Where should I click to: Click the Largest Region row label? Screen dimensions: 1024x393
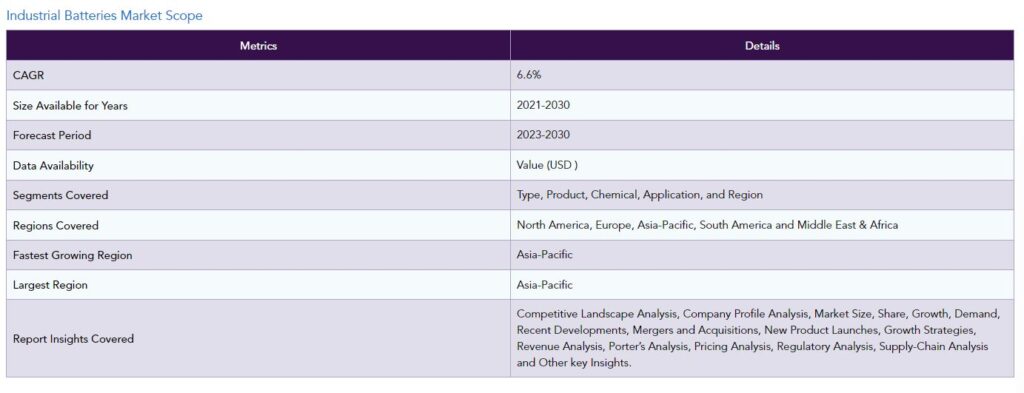[50, 285]
